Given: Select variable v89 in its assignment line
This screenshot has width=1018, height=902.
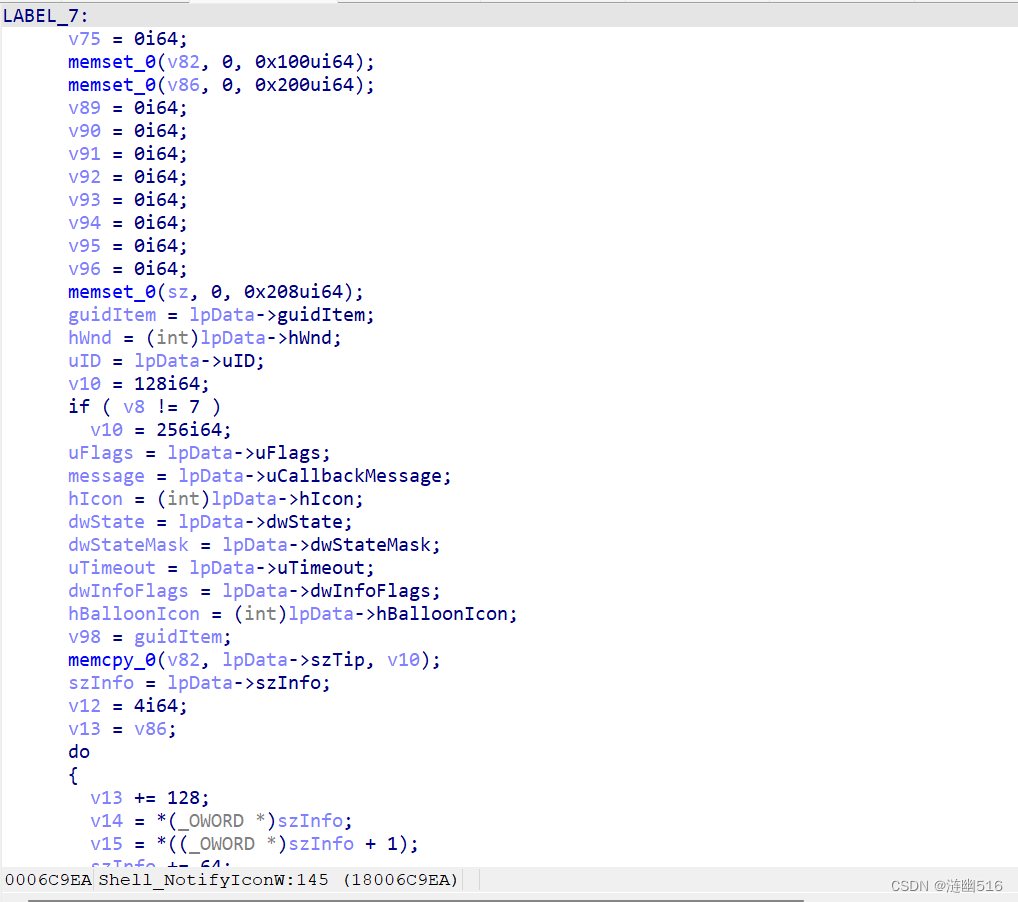Looking at the screenshot, I should coord(84,108).
